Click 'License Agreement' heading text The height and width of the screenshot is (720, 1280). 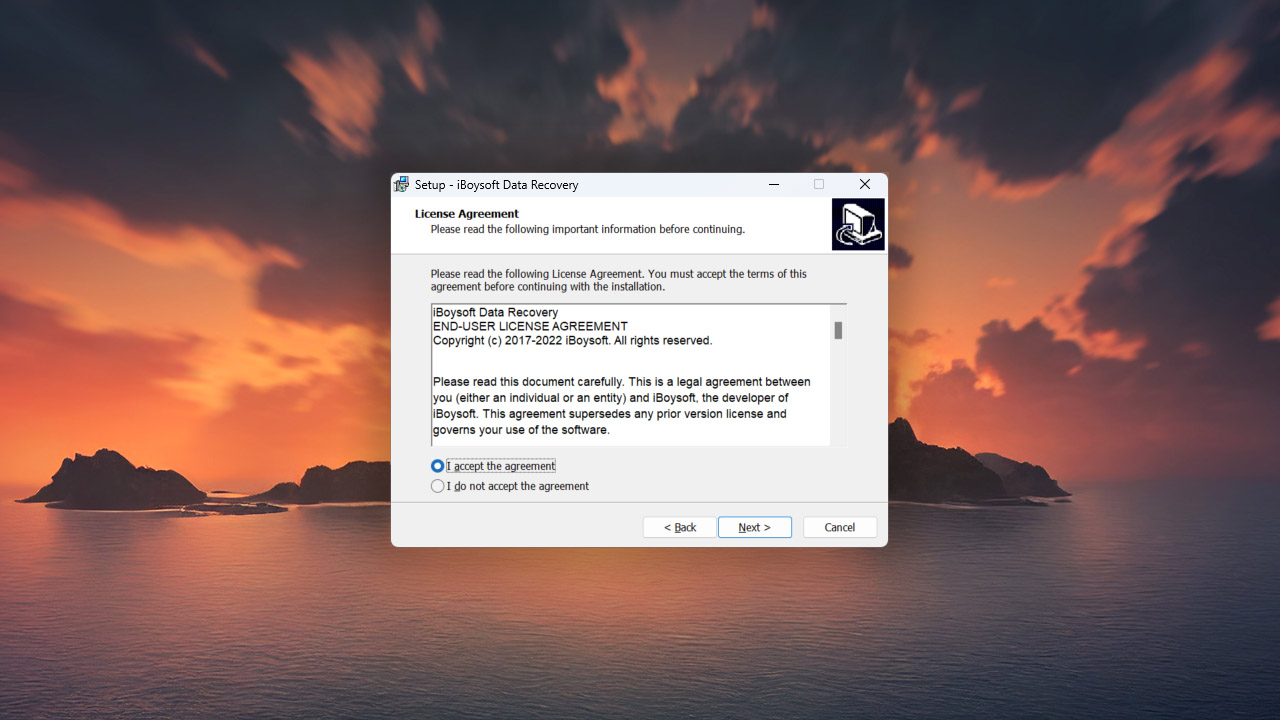(467, 214)
